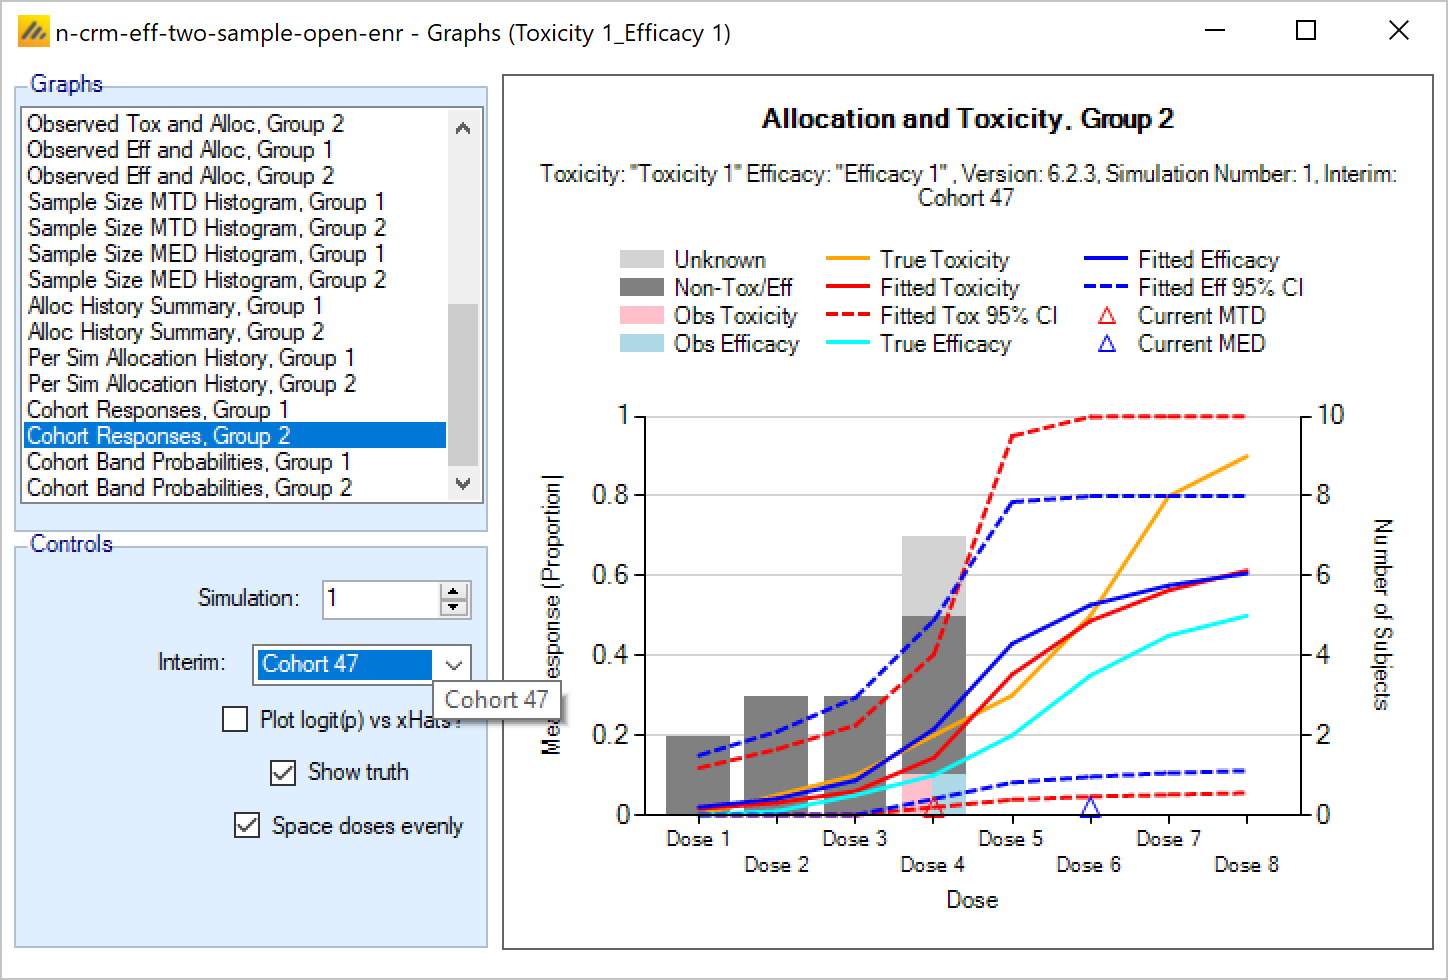Maximize the Graphs window
Image resolution: width=1448 pixels, height=980 pixels.
1305,31
